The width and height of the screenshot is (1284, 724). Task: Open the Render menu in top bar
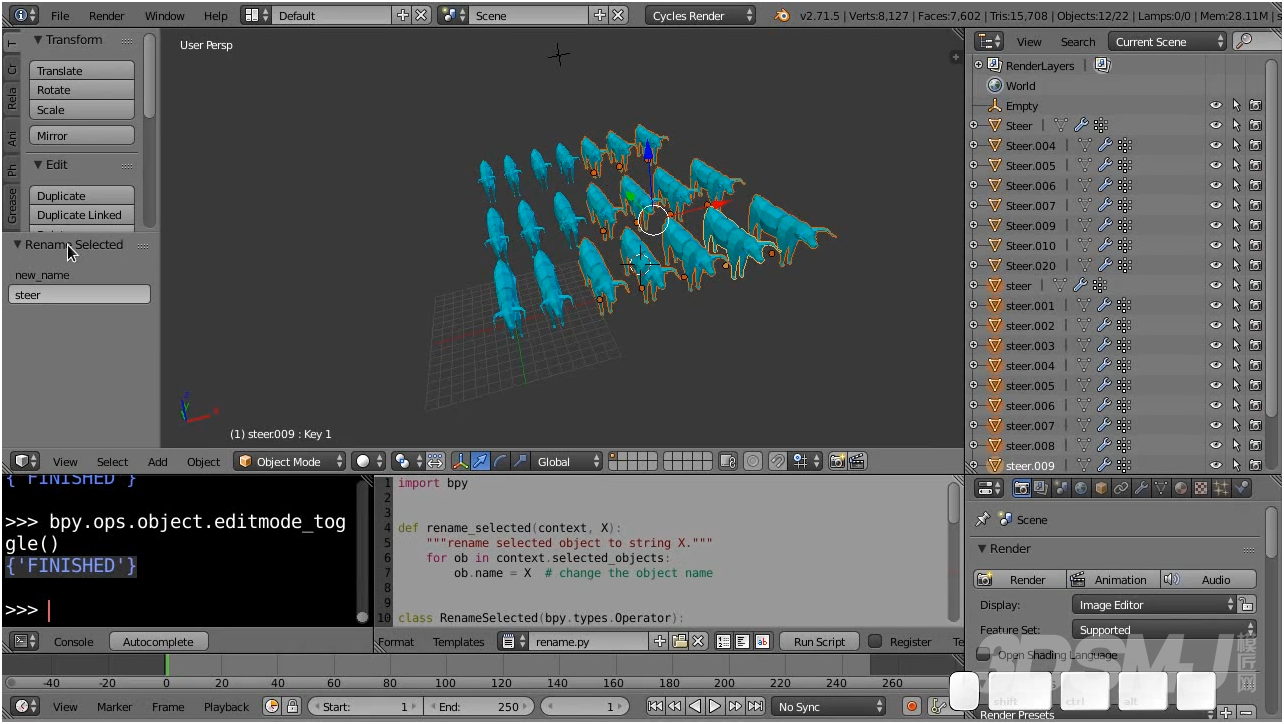click(x=107, y=15)
